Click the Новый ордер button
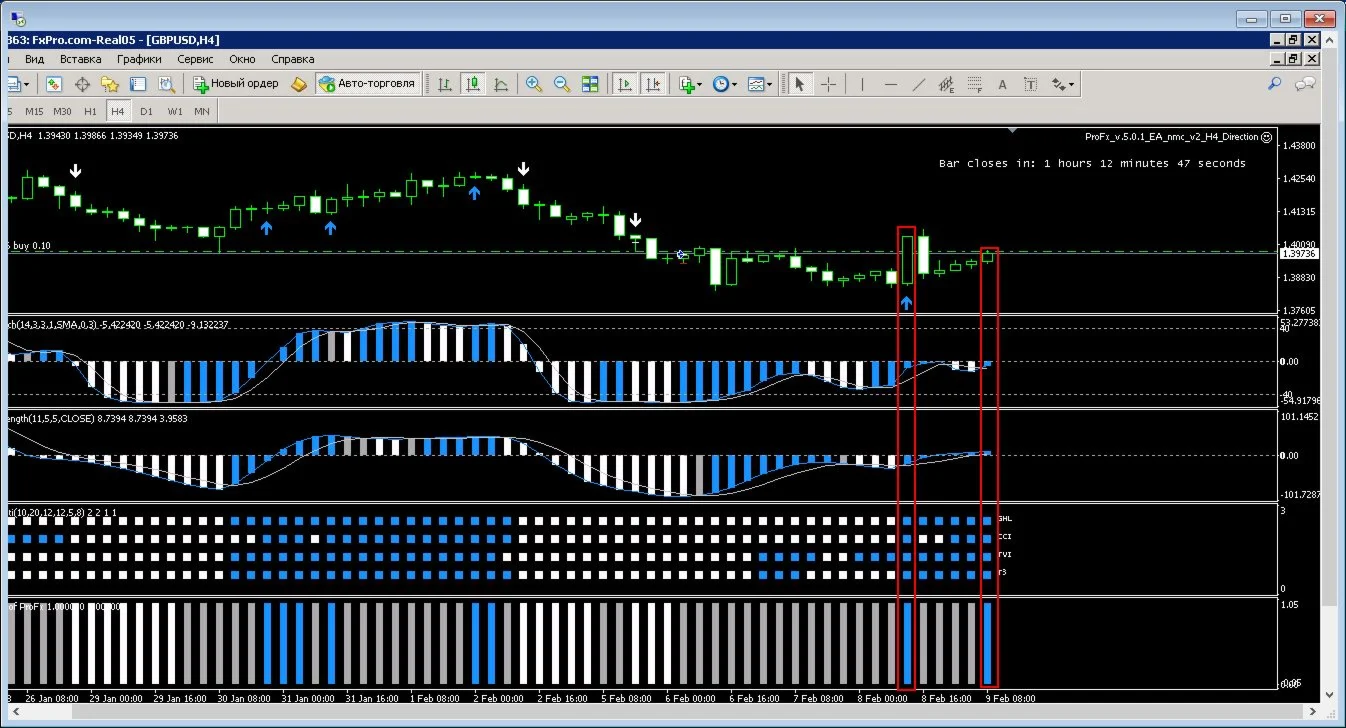Viewport: 1346px width, 728px height. [236, 85]
